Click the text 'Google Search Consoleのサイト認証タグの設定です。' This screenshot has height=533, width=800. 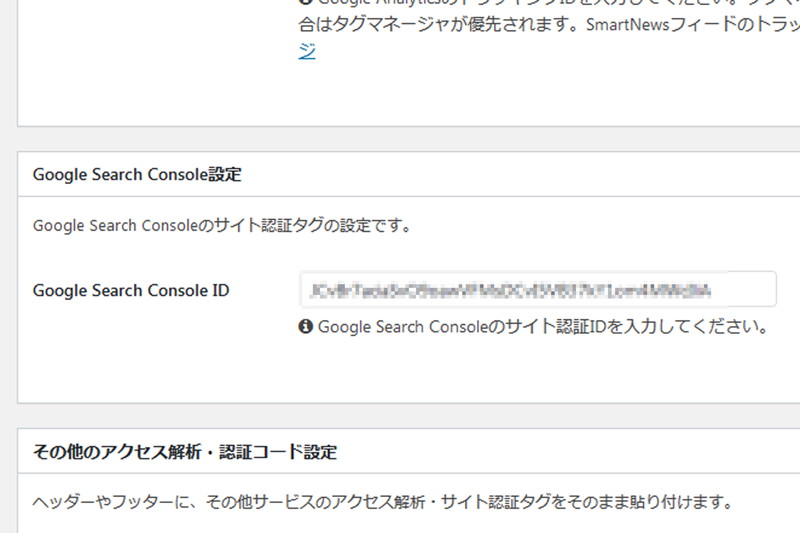tap(222, 225)
